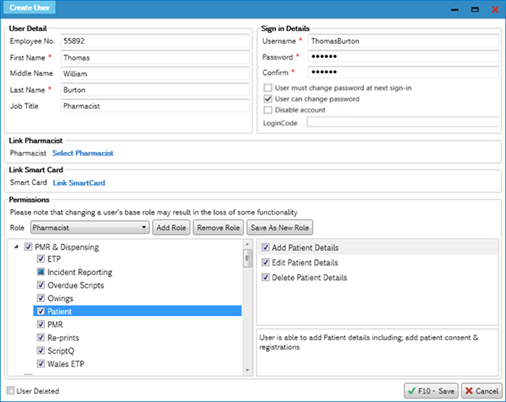
Task: Click the permissions tree scroll down arrow
Action: pos(247,370)
